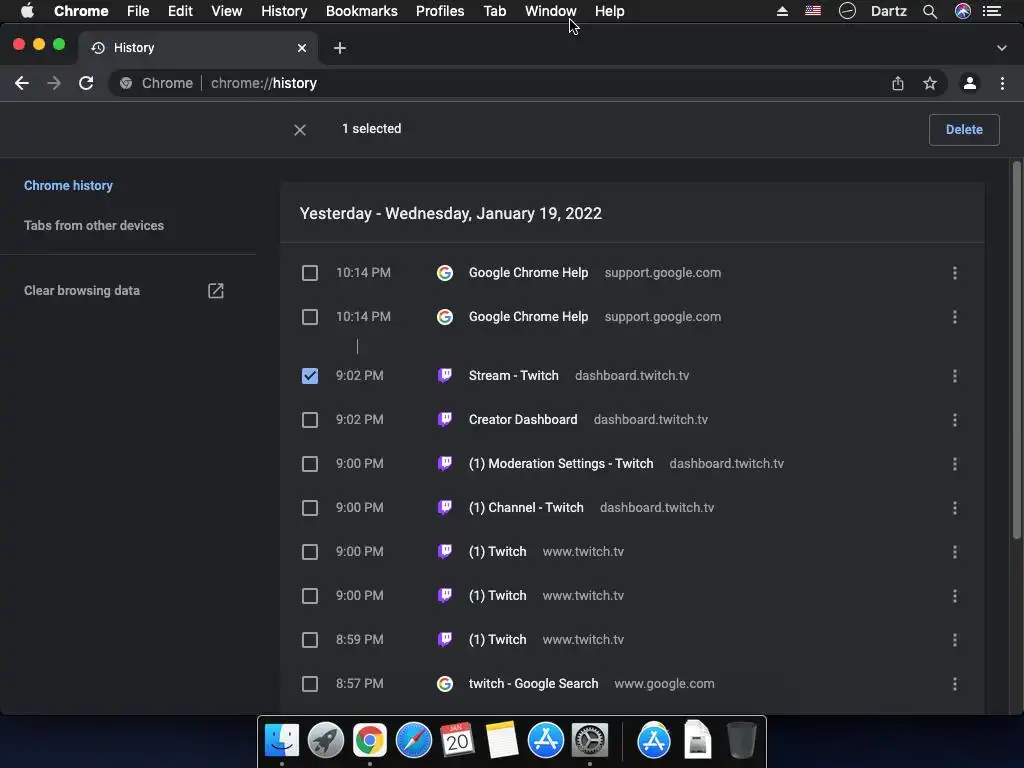Delete the selected history item
1024x768 pixels.
coord(964,130)
